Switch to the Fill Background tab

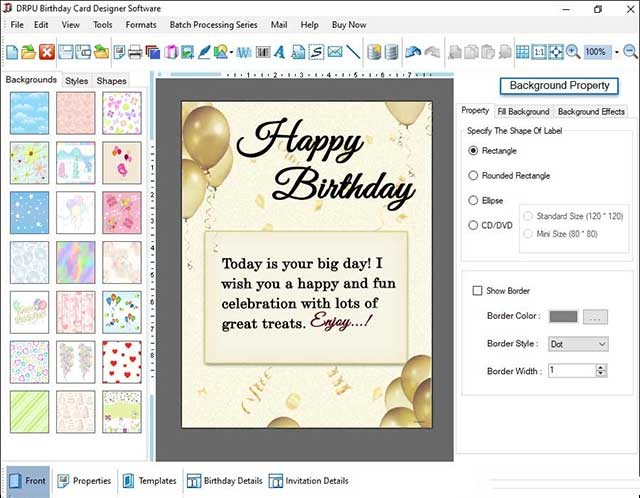[523, 112]
